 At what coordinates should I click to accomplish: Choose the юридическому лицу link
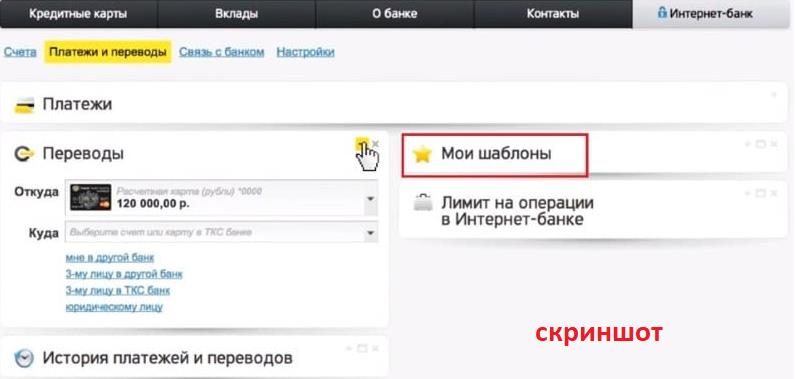[x=114, y=307]
